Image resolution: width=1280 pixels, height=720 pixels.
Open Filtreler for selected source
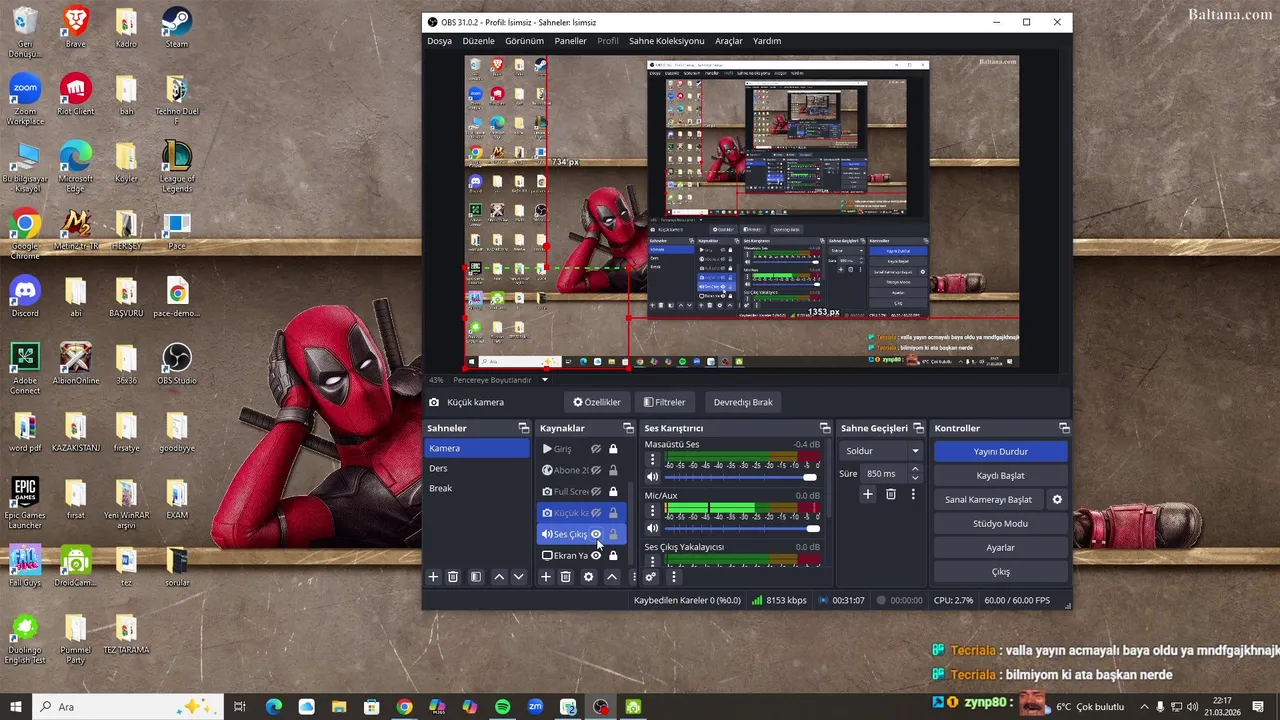[x=664, y=402]
